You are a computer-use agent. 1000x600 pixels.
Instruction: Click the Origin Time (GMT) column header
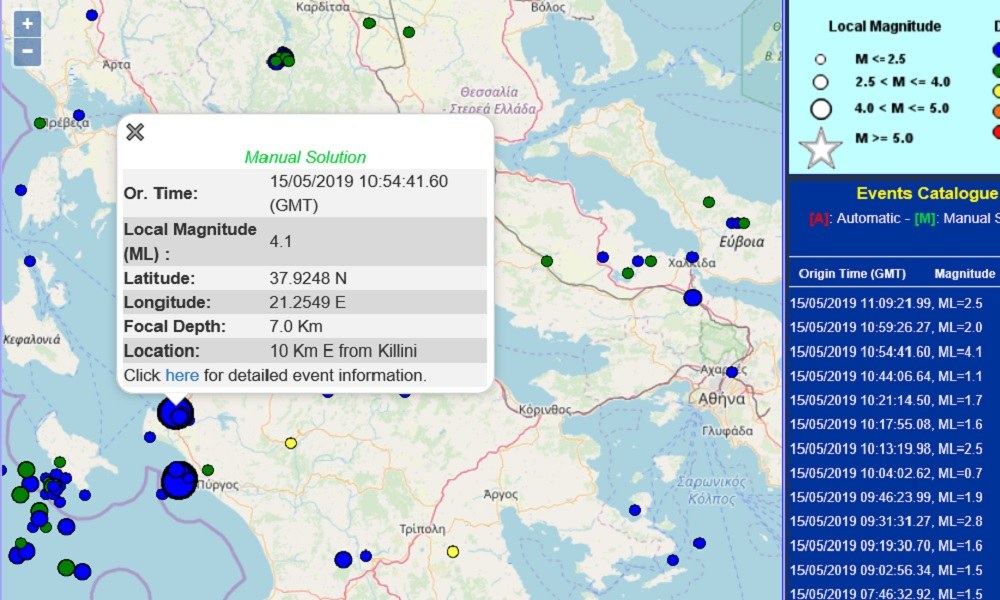[x=846, y=273]
